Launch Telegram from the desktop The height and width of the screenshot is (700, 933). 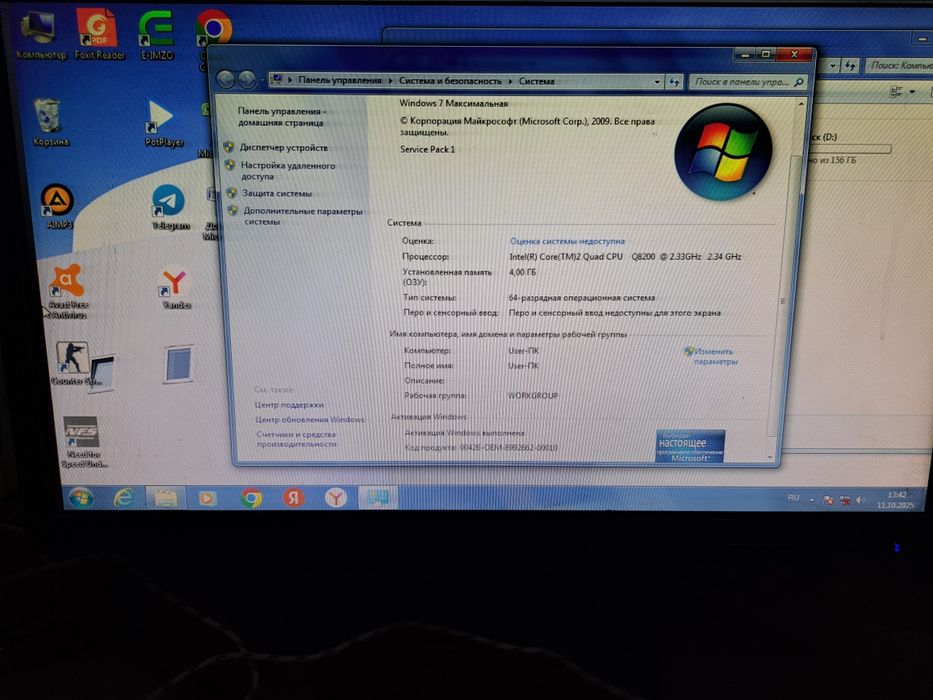point(170,207)
